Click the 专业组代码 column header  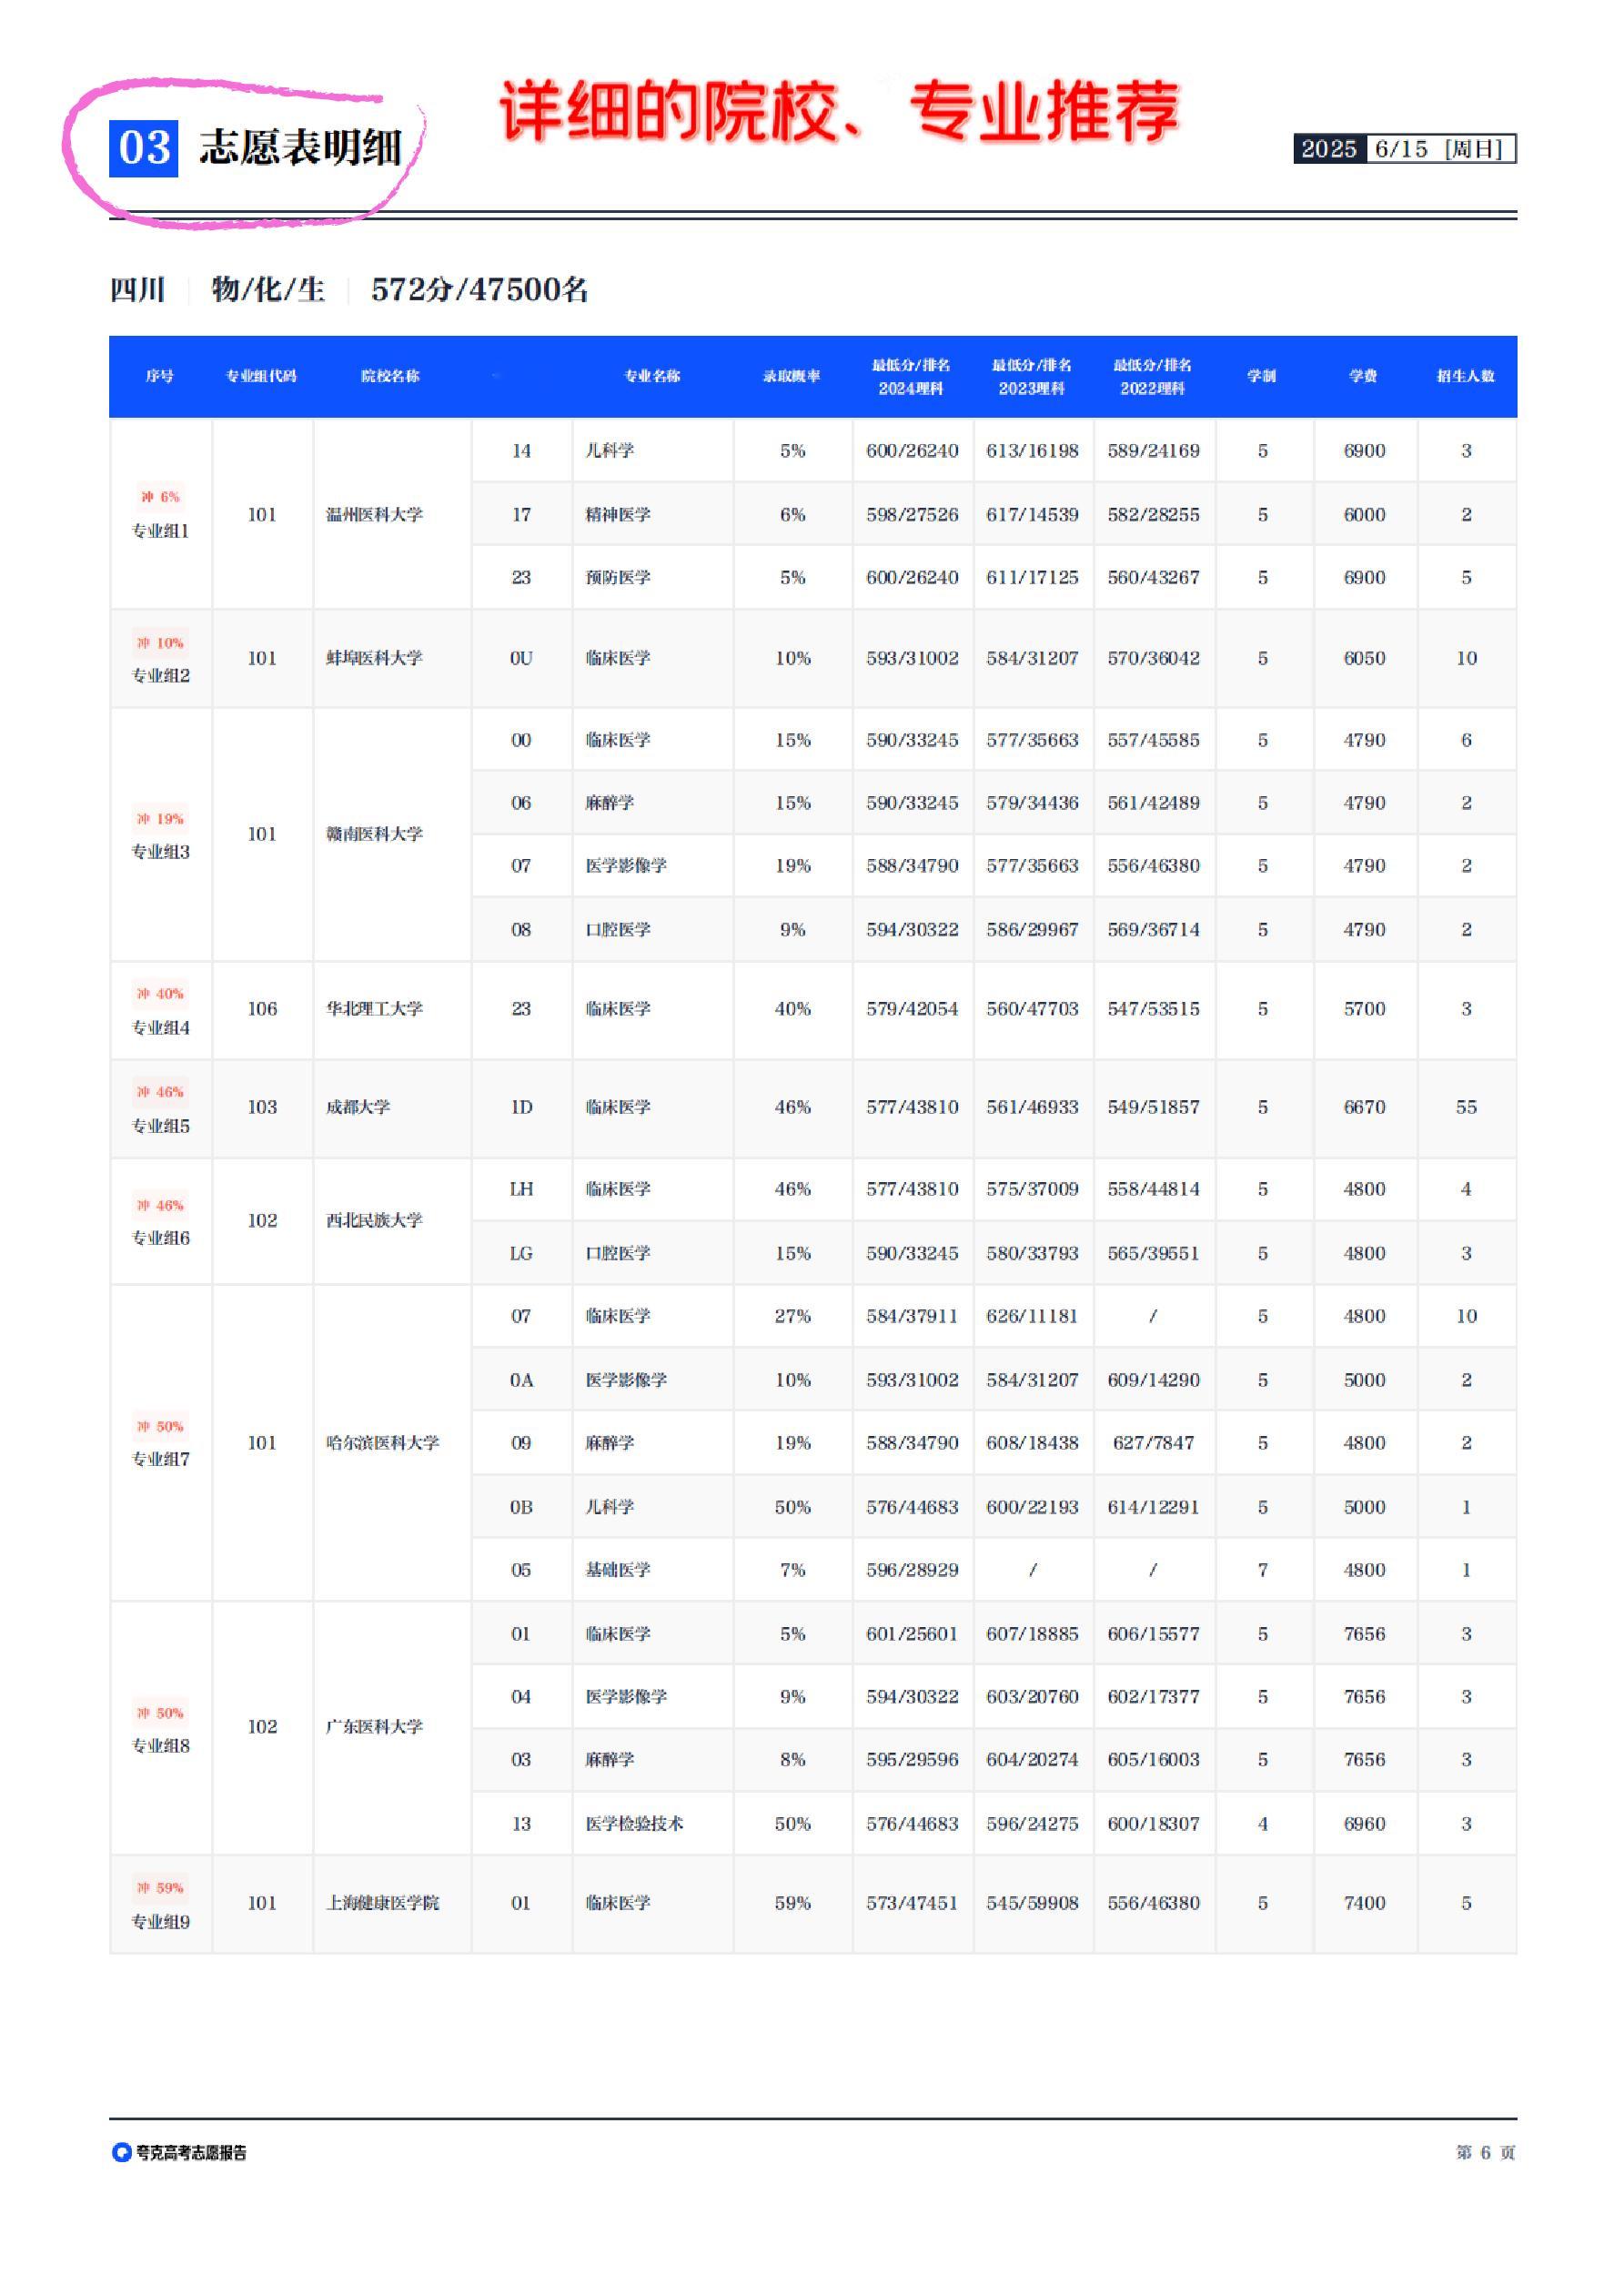click(261, 376)
